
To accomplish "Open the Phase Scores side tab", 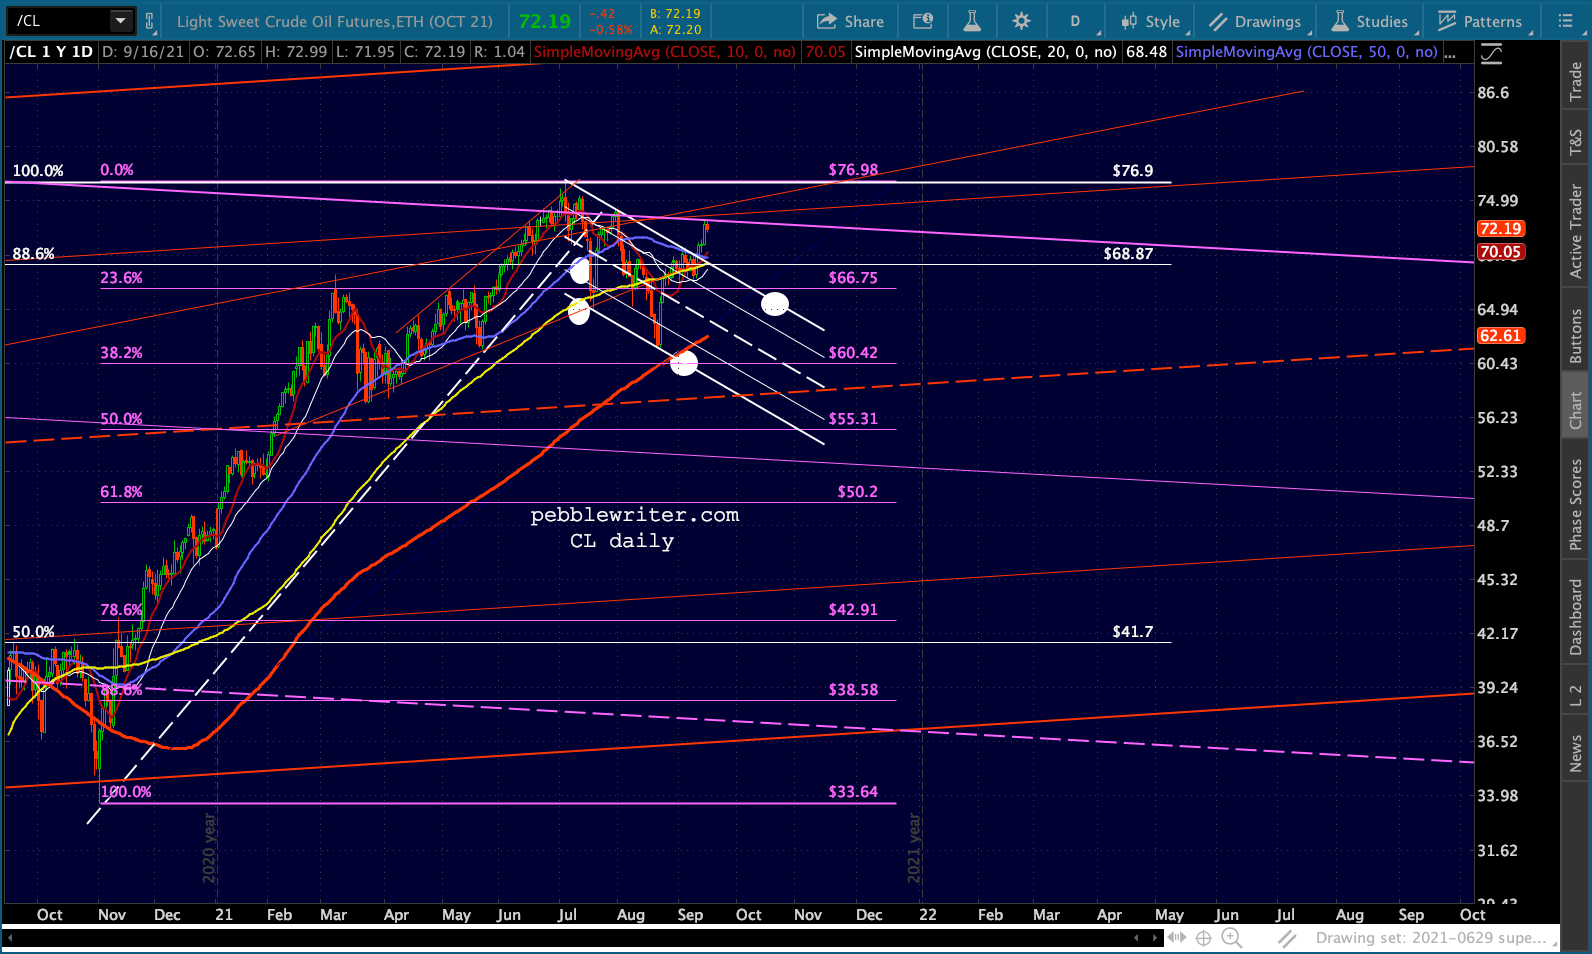I will 1576,503.
